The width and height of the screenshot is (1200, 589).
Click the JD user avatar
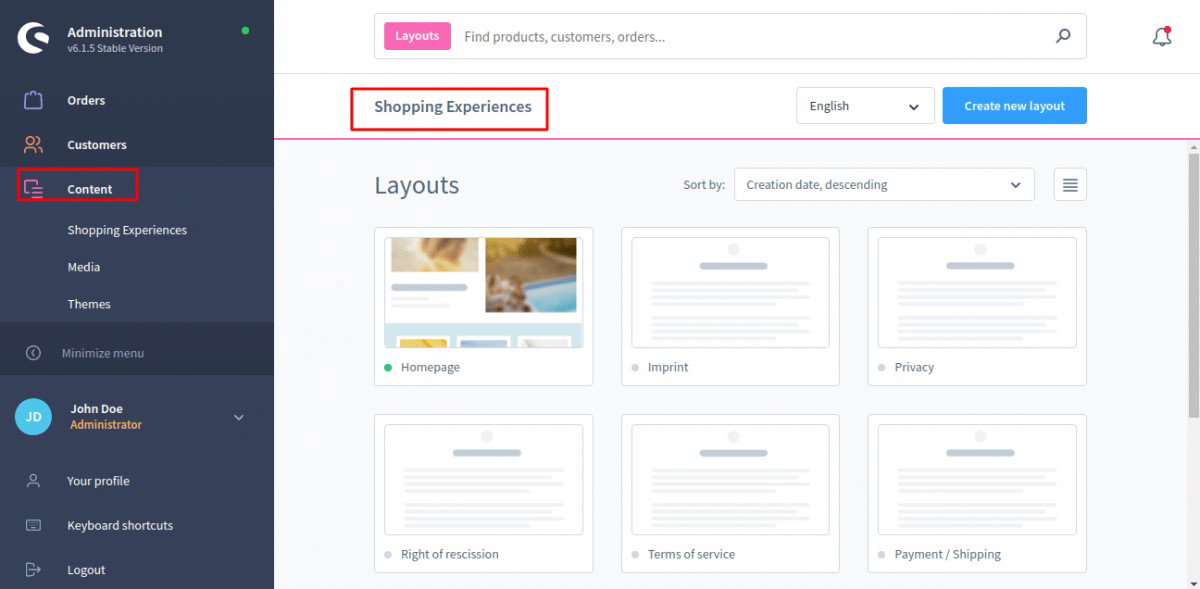click(x=33, y=417)
